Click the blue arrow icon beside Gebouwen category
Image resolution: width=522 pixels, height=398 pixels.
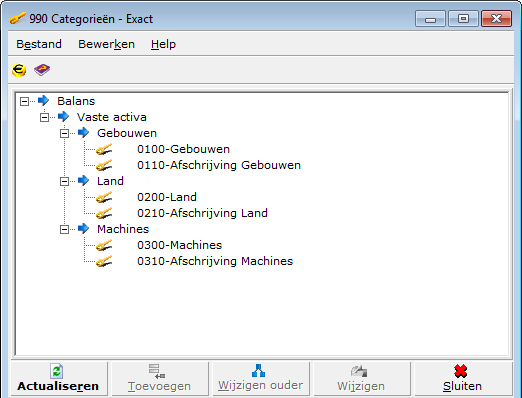pos(83,133)
